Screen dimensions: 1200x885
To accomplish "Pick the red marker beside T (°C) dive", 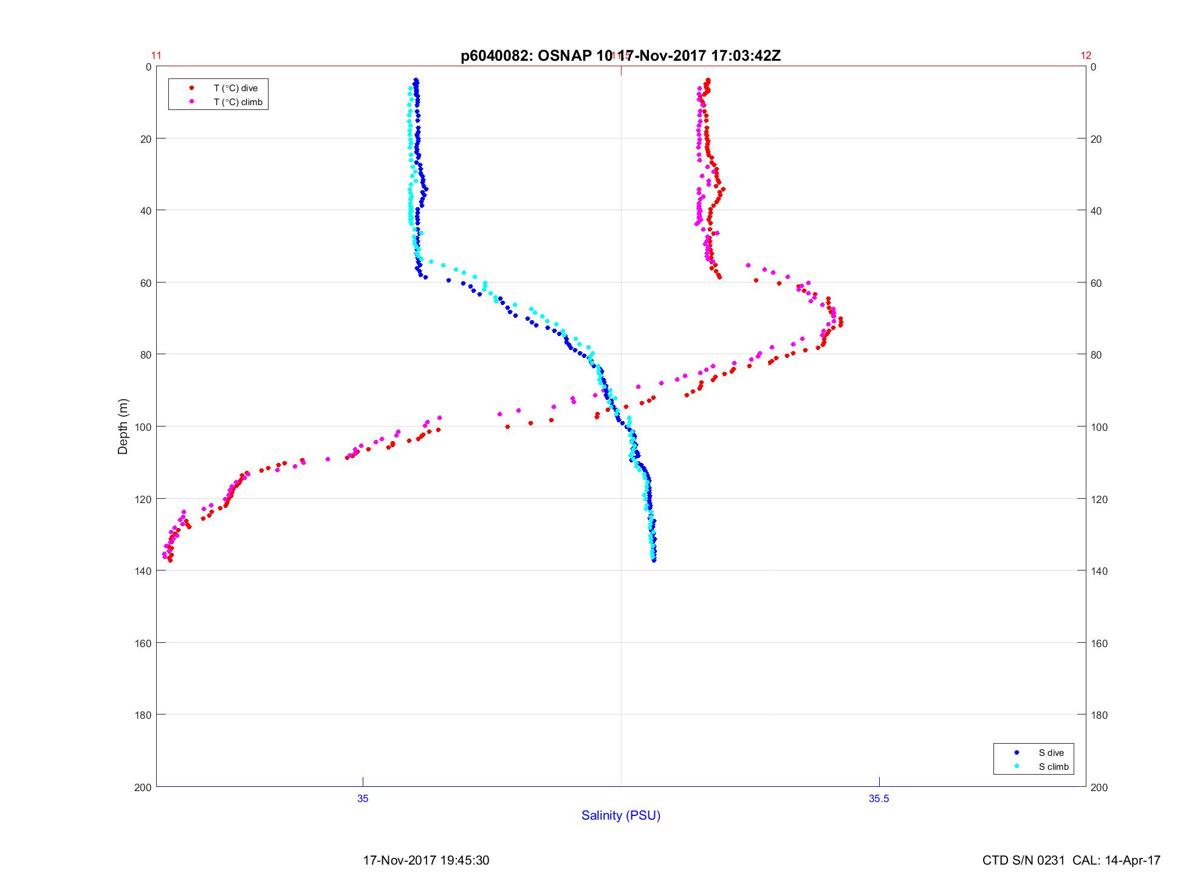I will (191, 88).
